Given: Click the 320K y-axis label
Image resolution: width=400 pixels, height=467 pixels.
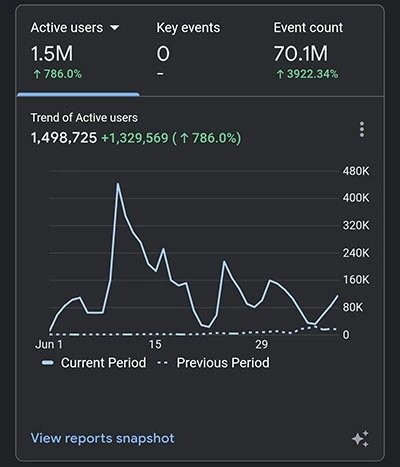Looking at the screenshot, I should (356, 225).
